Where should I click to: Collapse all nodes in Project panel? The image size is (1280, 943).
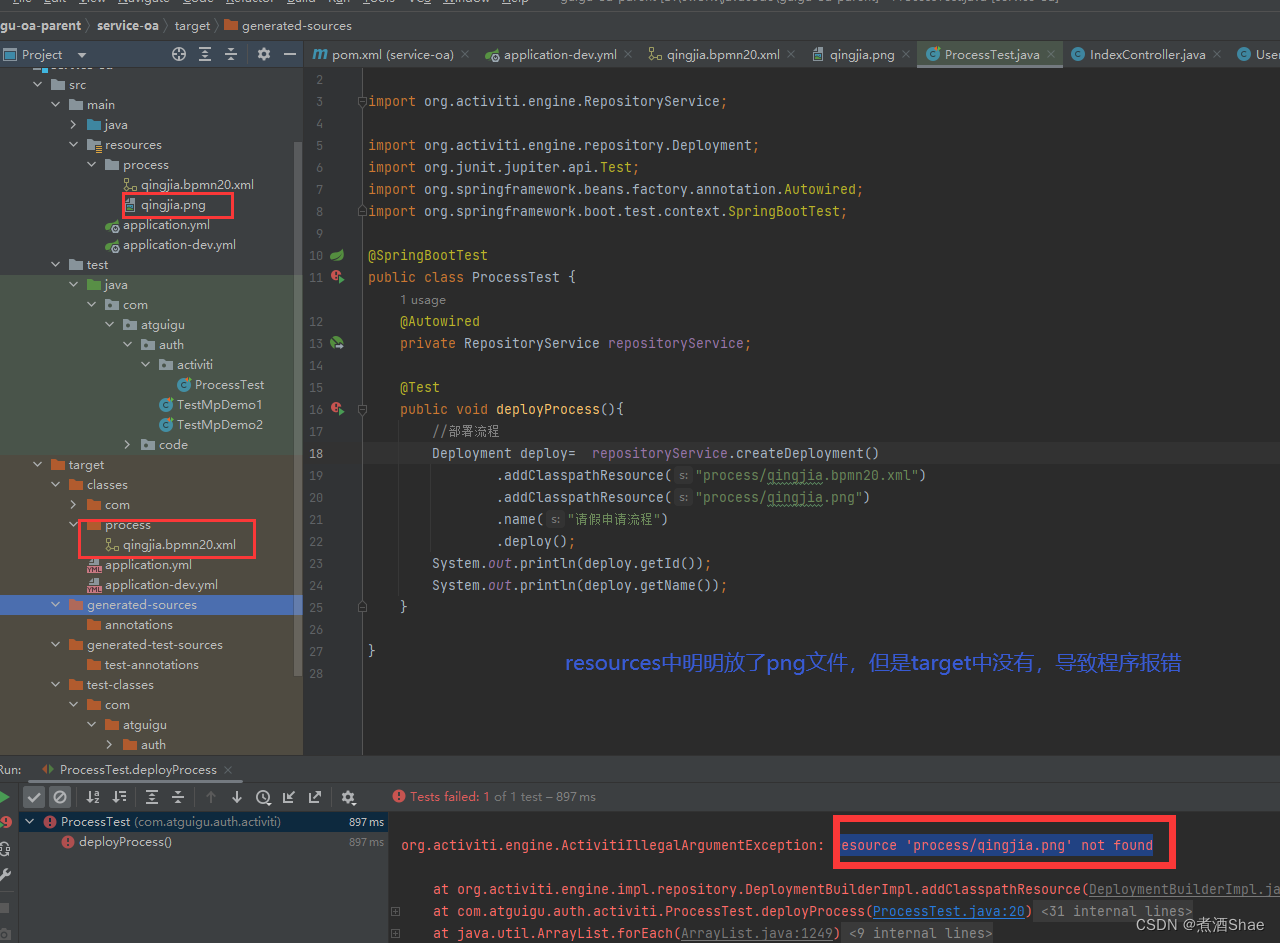coord(231,54)
